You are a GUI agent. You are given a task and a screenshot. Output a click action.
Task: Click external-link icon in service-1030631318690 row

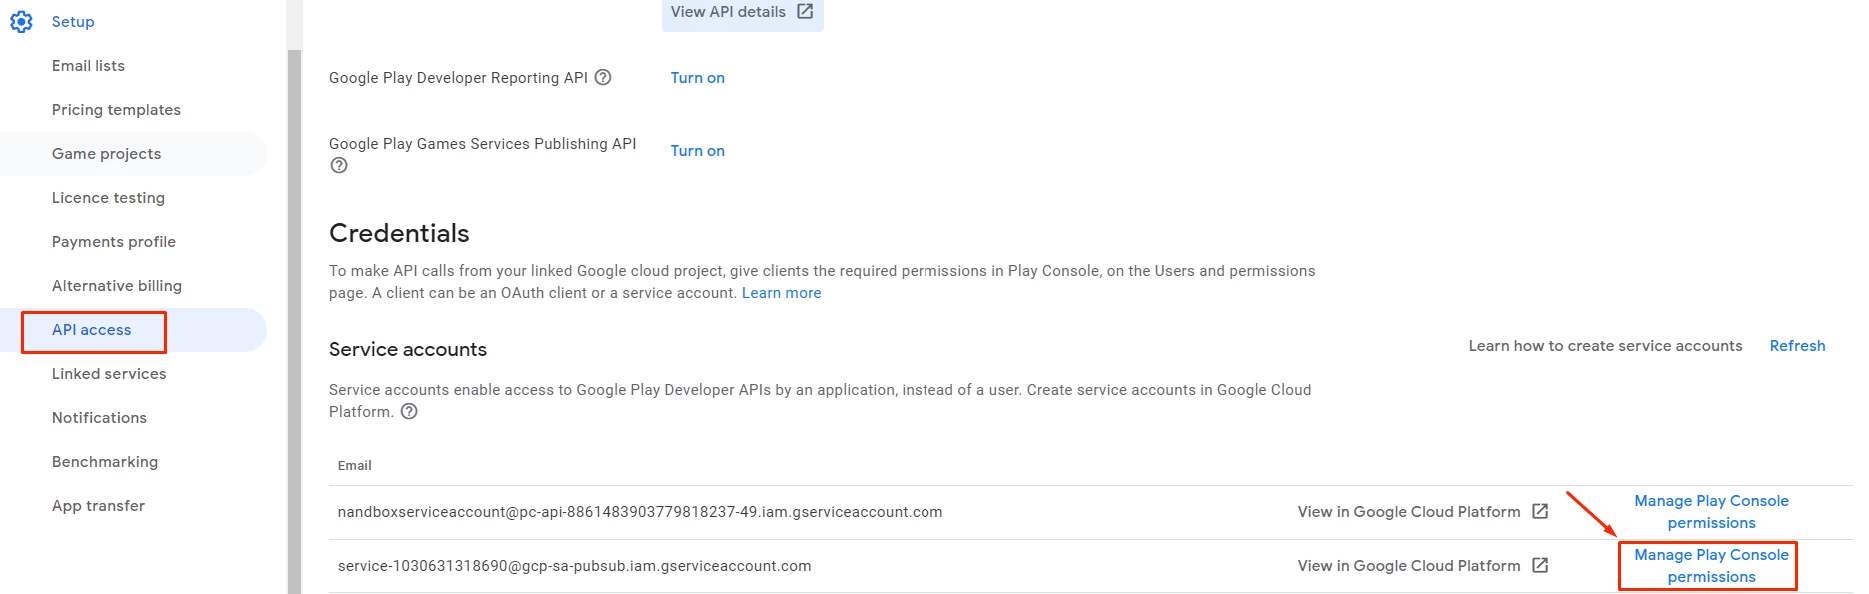[x=1540, y=566]
